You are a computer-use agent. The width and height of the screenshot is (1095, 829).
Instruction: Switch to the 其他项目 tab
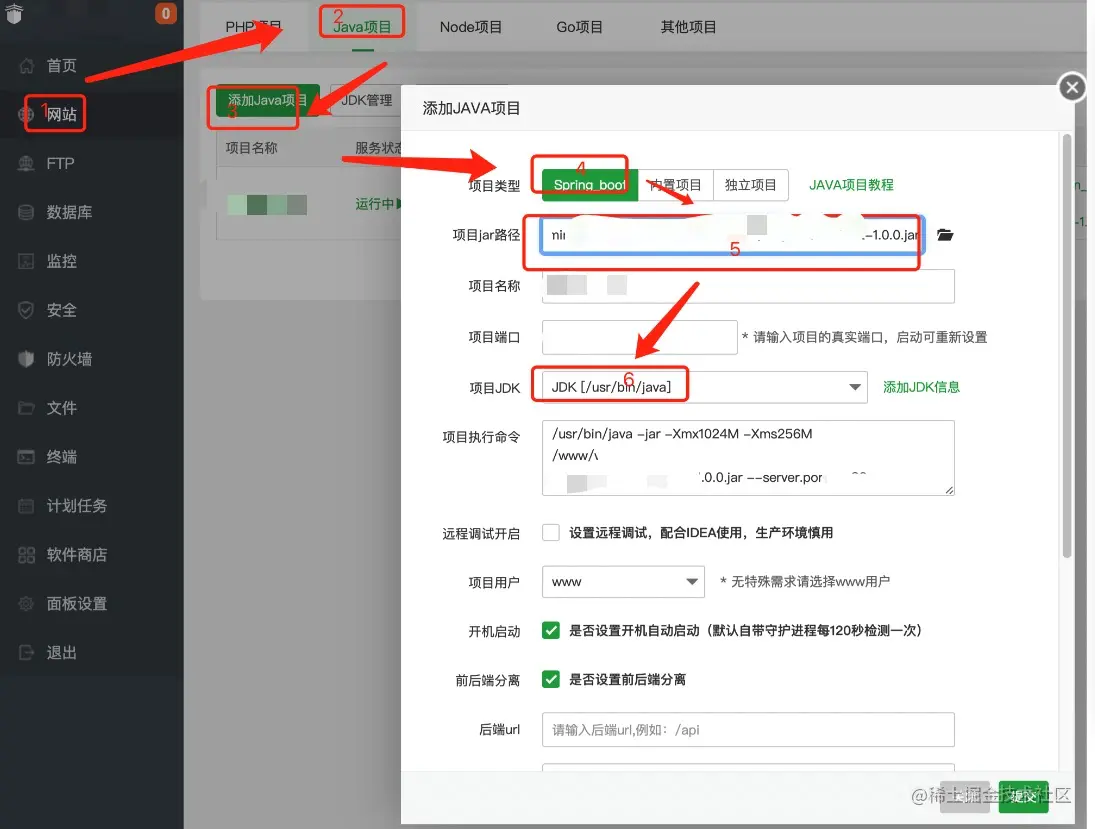click(x=689, y=27)
